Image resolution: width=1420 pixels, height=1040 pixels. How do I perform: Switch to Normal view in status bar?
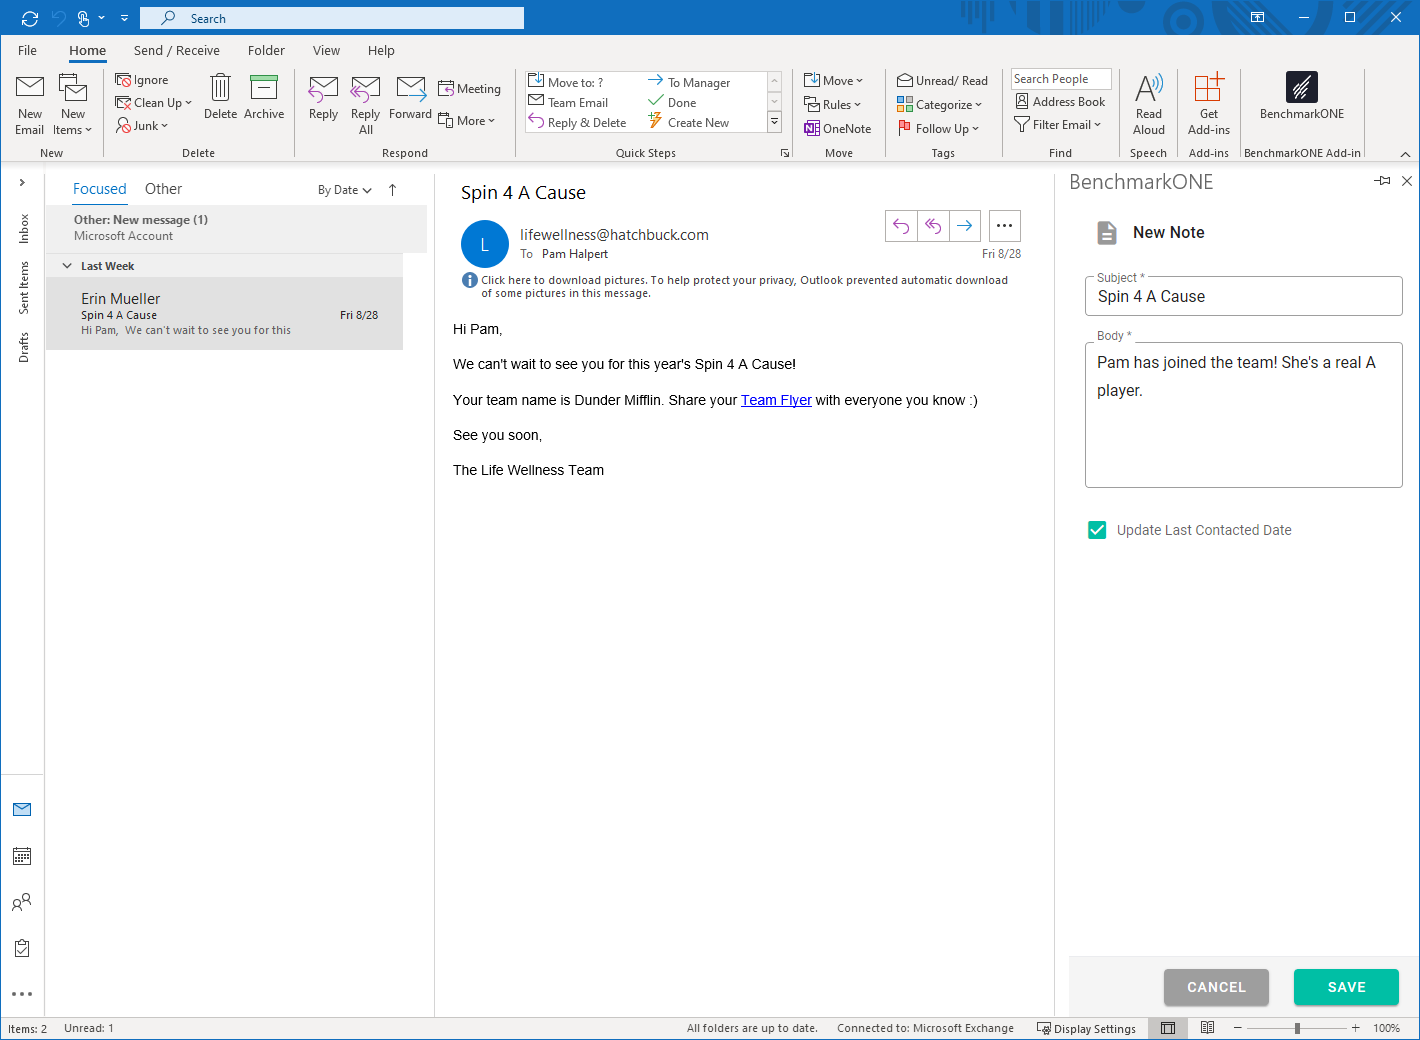1168,1028
